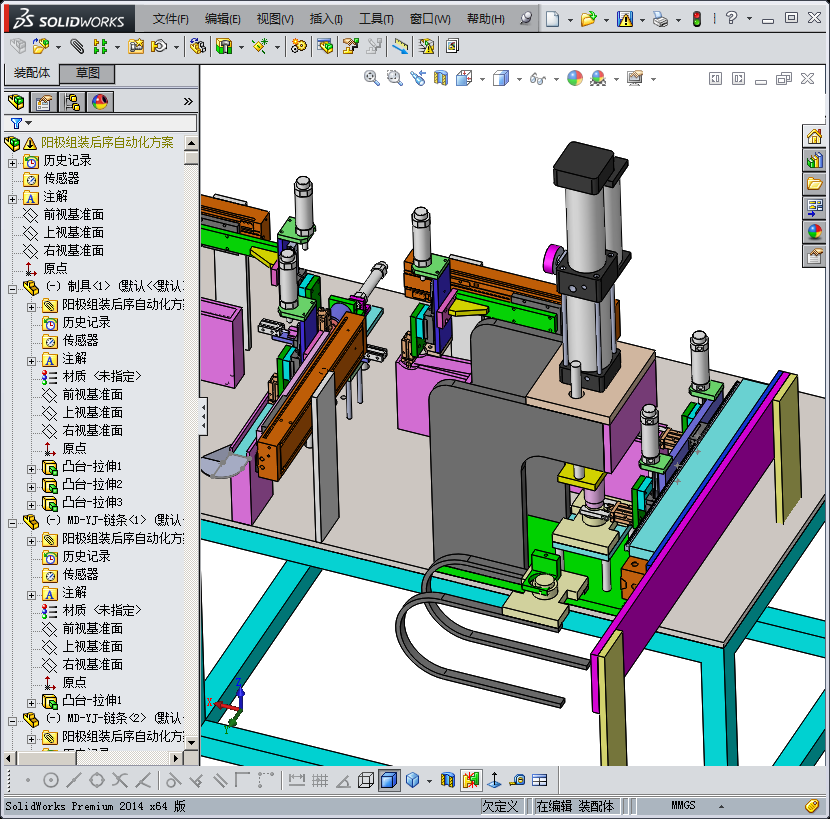Toggle the wireframe cube display button

(x=366, y=780)
